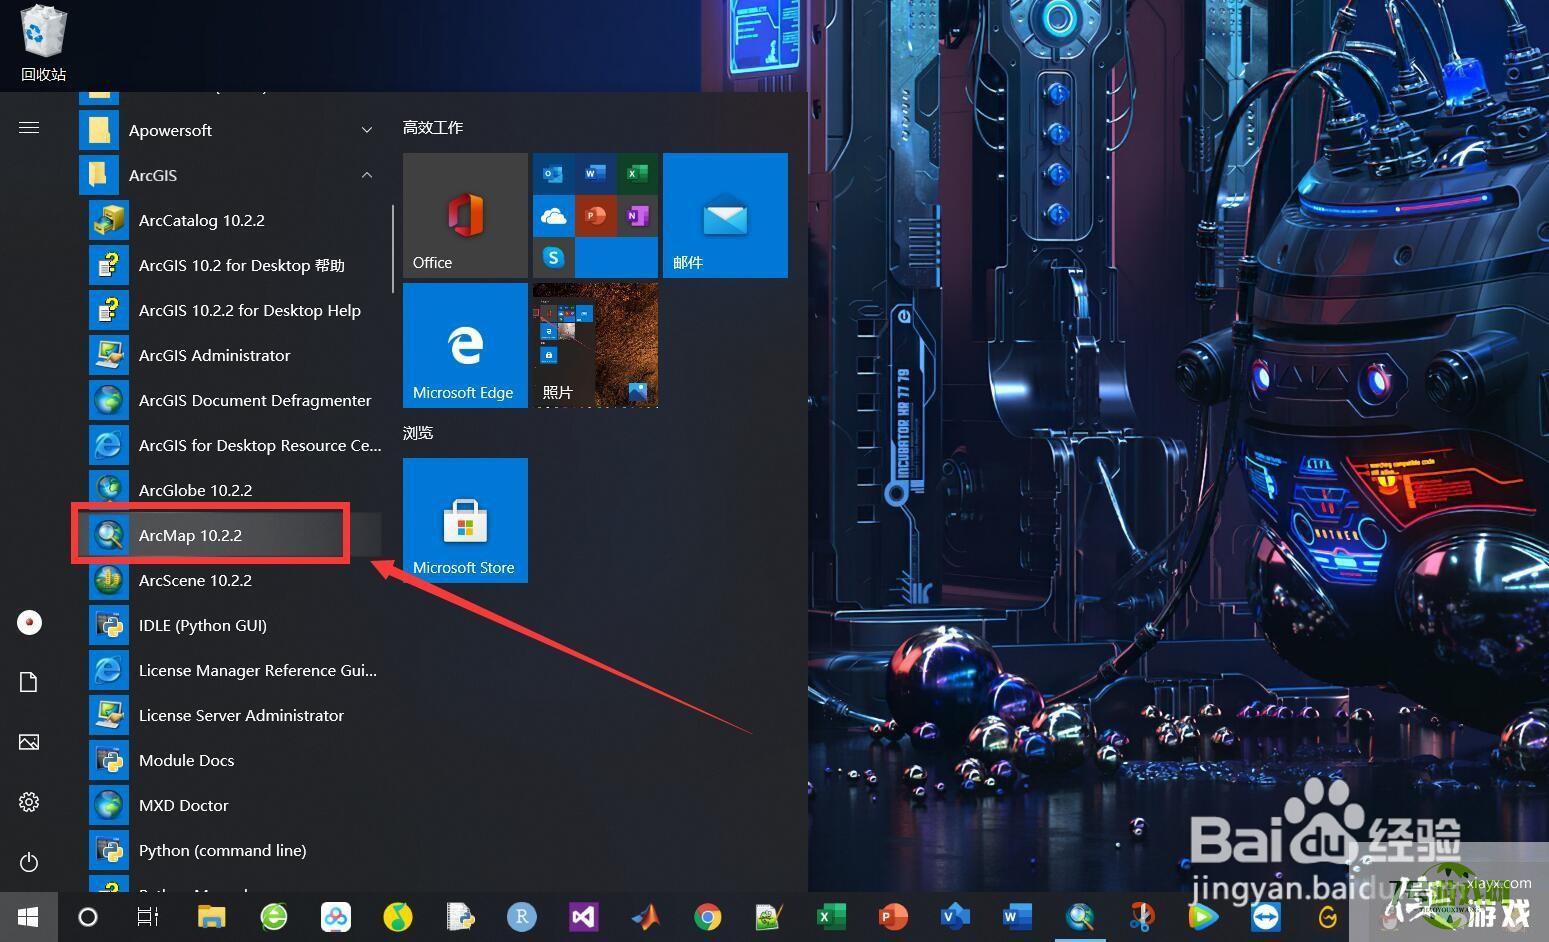
Task: Open the small PowerPoint tile
Action: coord(595,216)
